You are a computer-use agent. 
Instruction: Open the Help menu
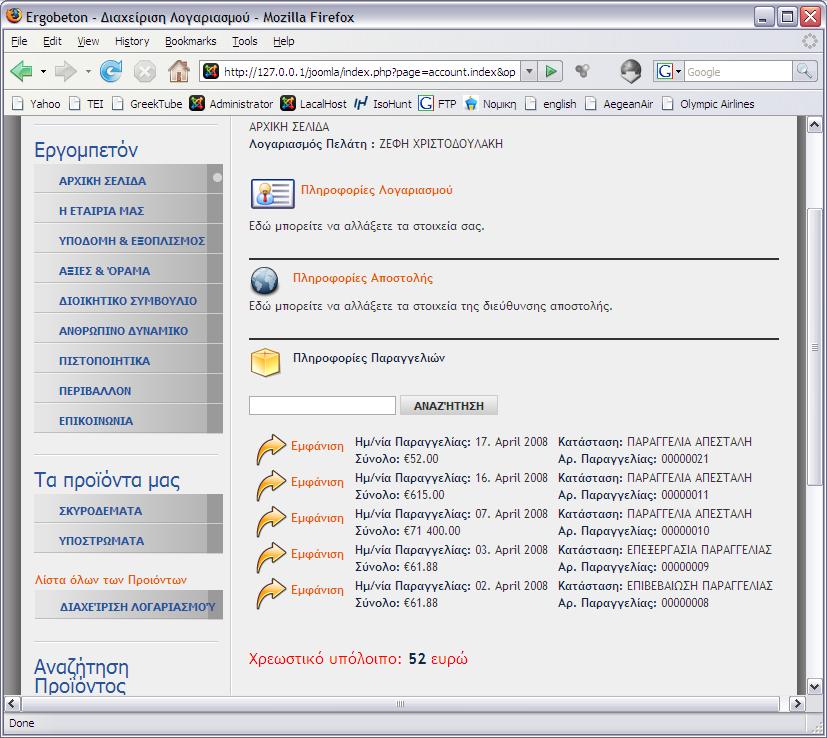284,41
